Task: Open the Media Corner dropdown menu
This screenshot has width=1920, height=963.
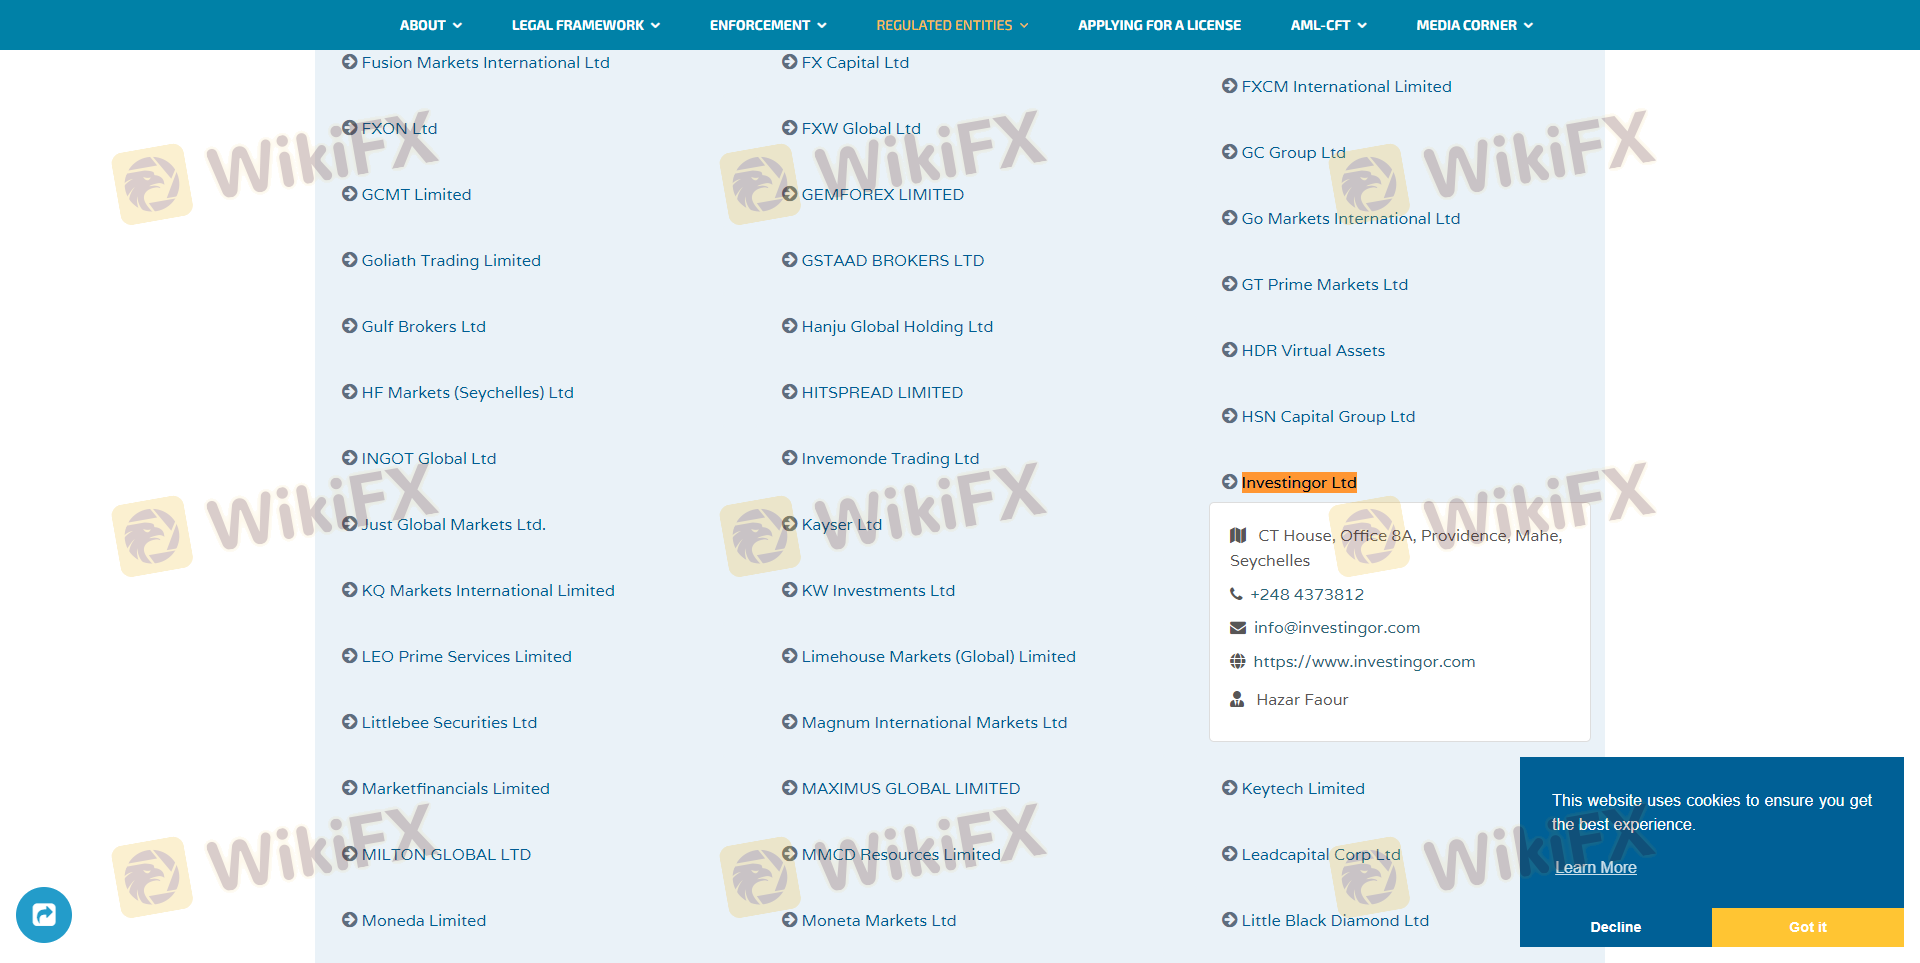Action: (x=1474, y=25)
